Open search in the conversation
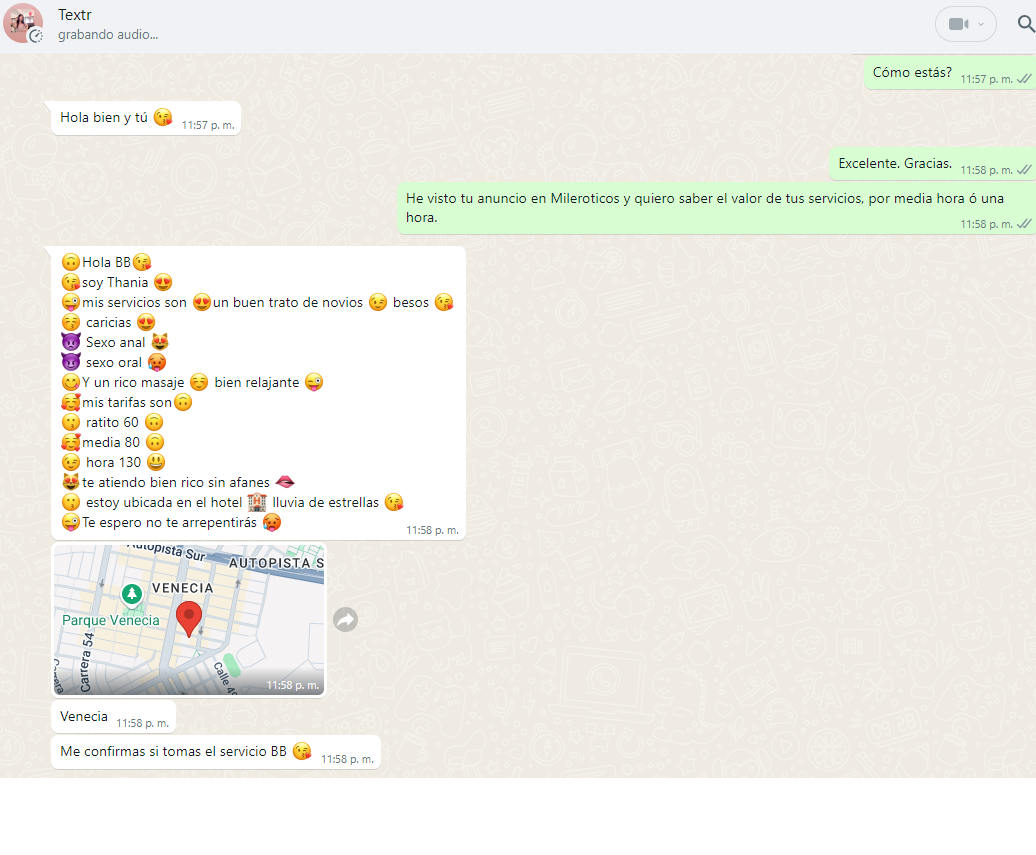The width and height of the screenshot is (1036, 855). point(1024,24)
